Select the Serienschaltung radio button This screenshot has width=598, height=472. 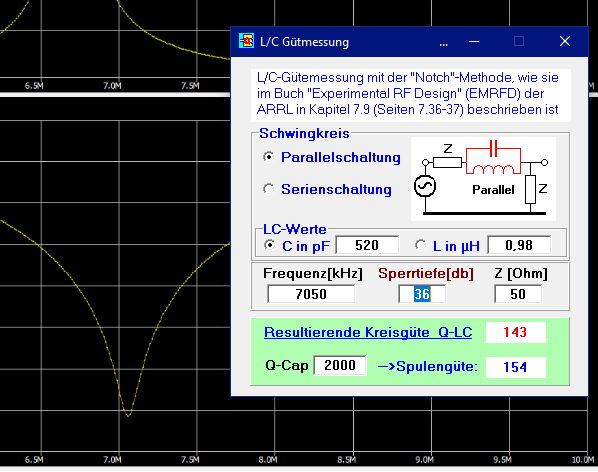pos(269,189)
